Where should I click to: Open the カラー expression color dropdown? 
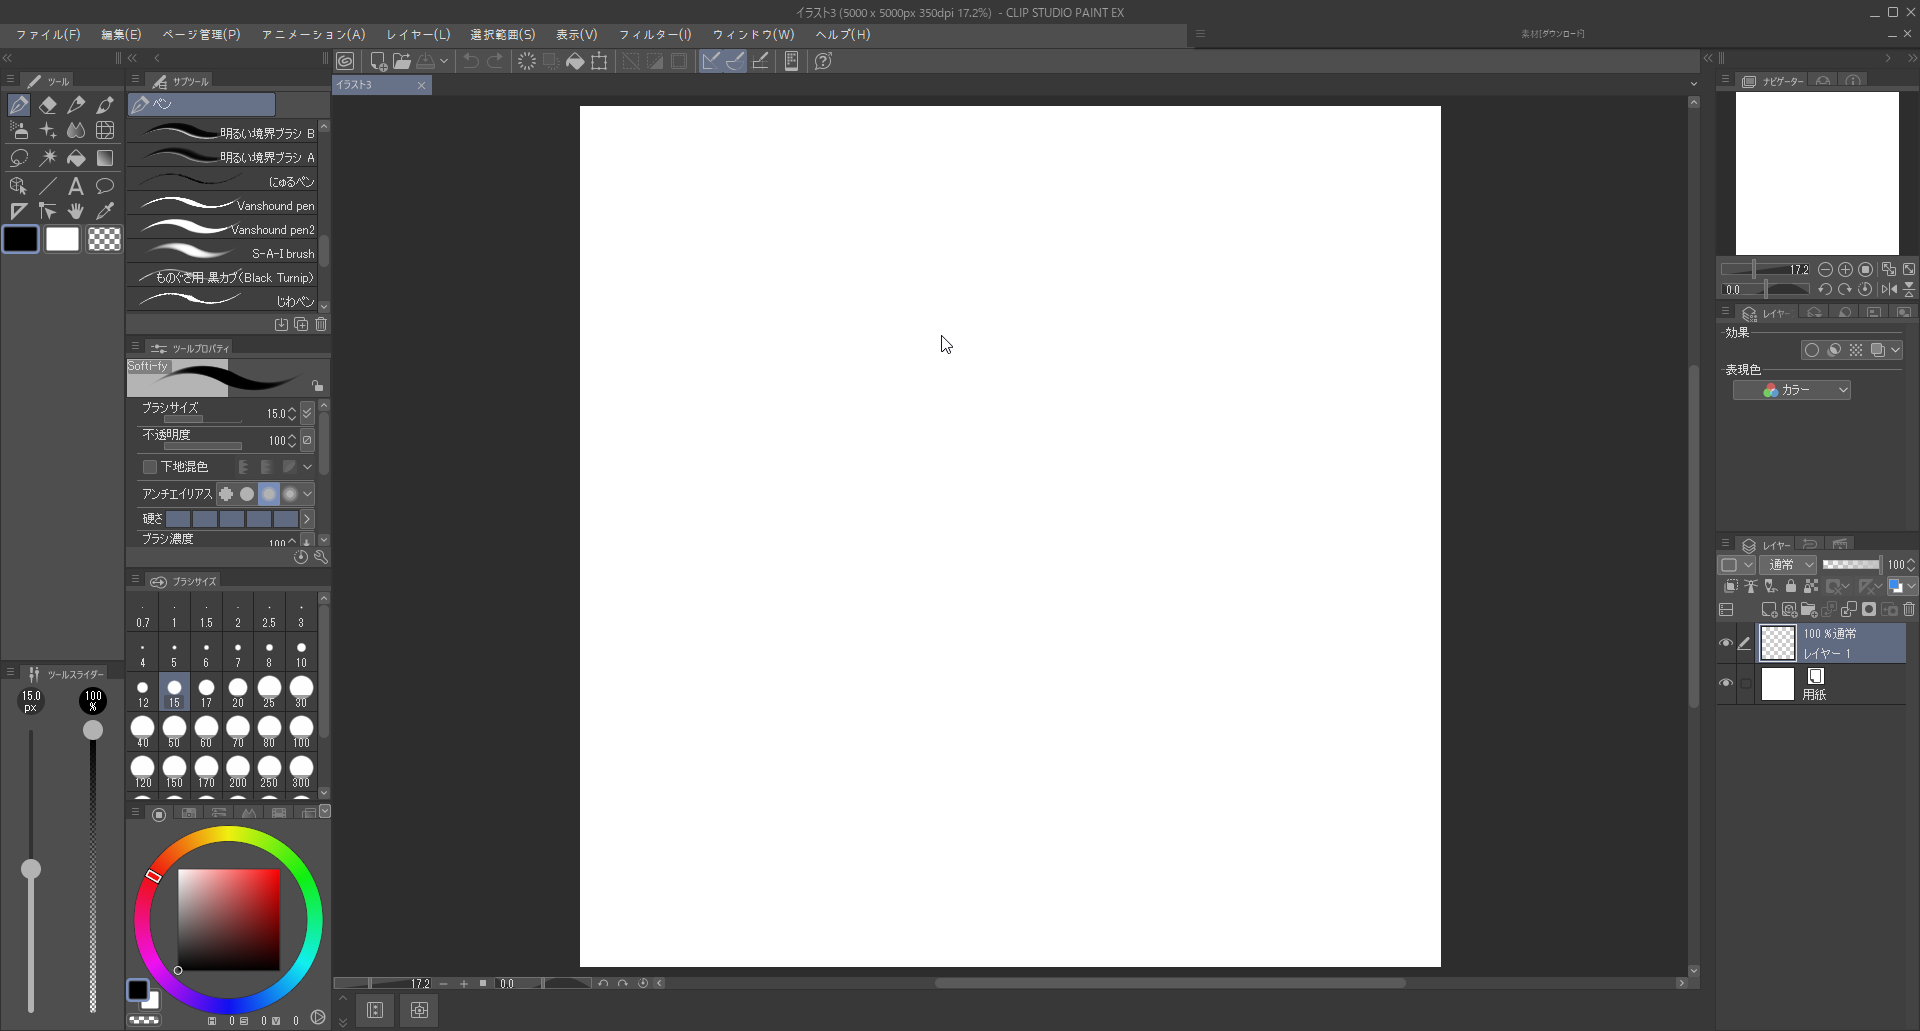[x=1792, y=390]
